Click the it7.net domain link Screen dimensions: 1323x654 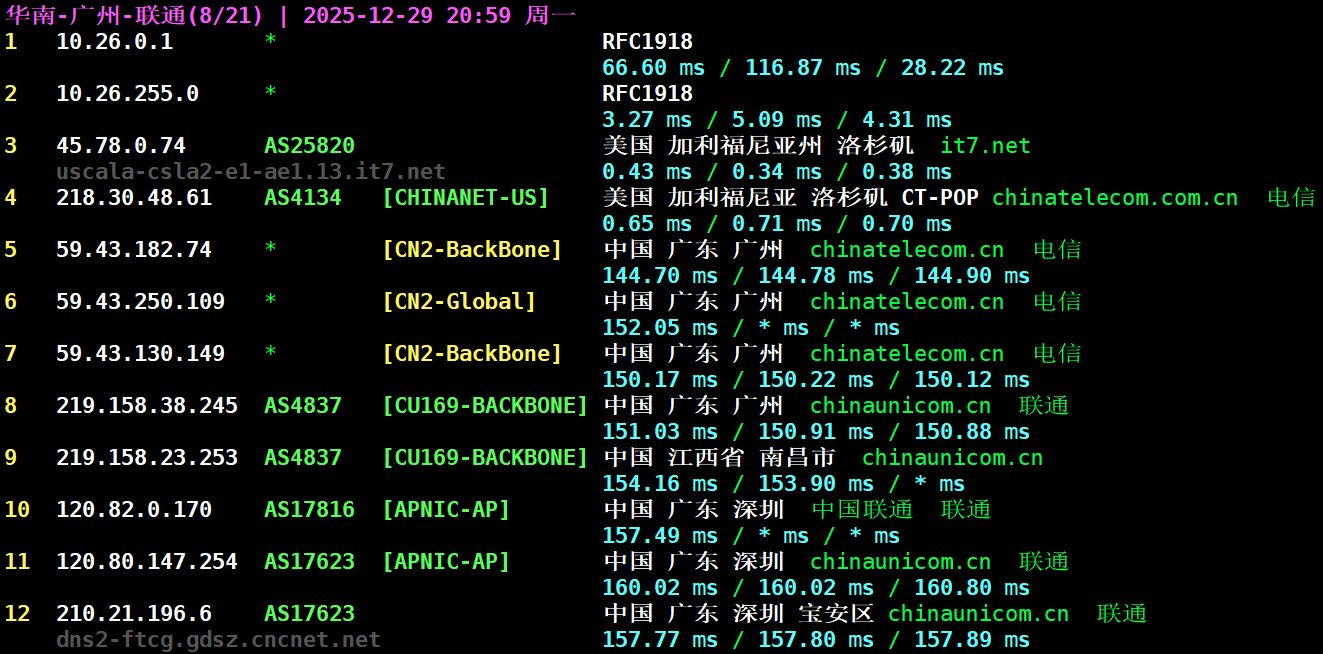[985, 146]
